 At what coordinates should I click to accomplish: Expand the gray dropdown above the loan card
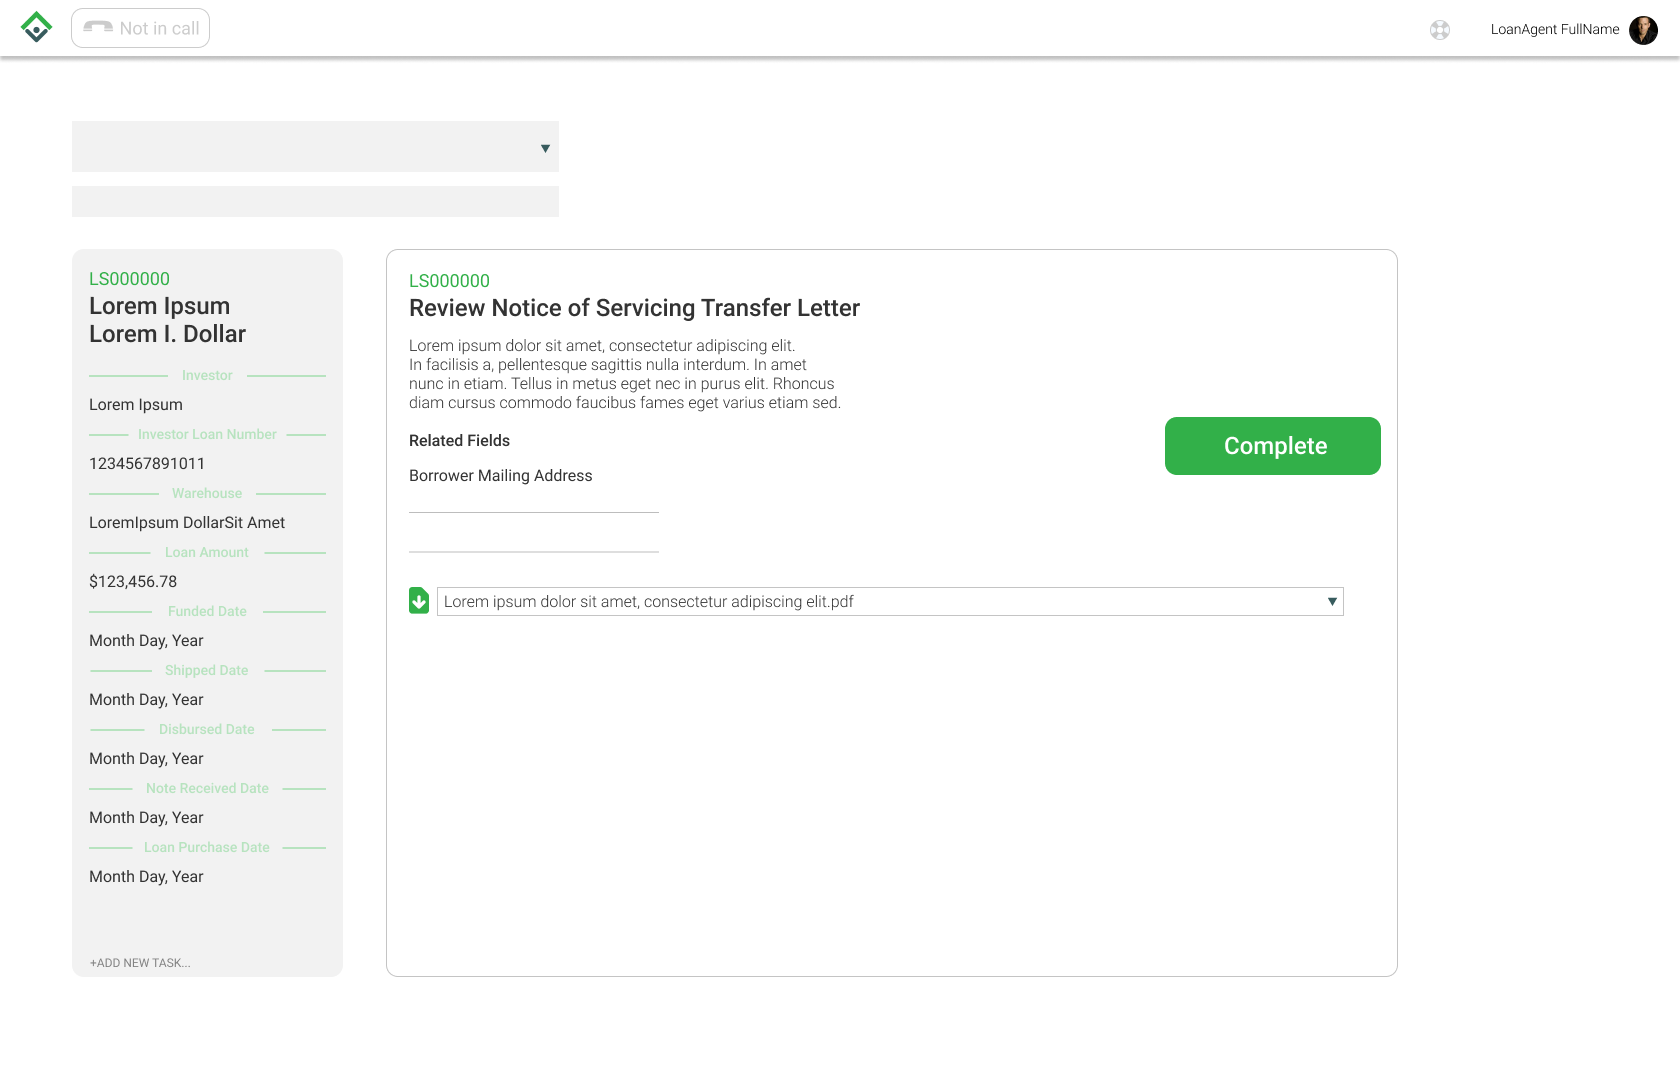(x=315, y=147)
